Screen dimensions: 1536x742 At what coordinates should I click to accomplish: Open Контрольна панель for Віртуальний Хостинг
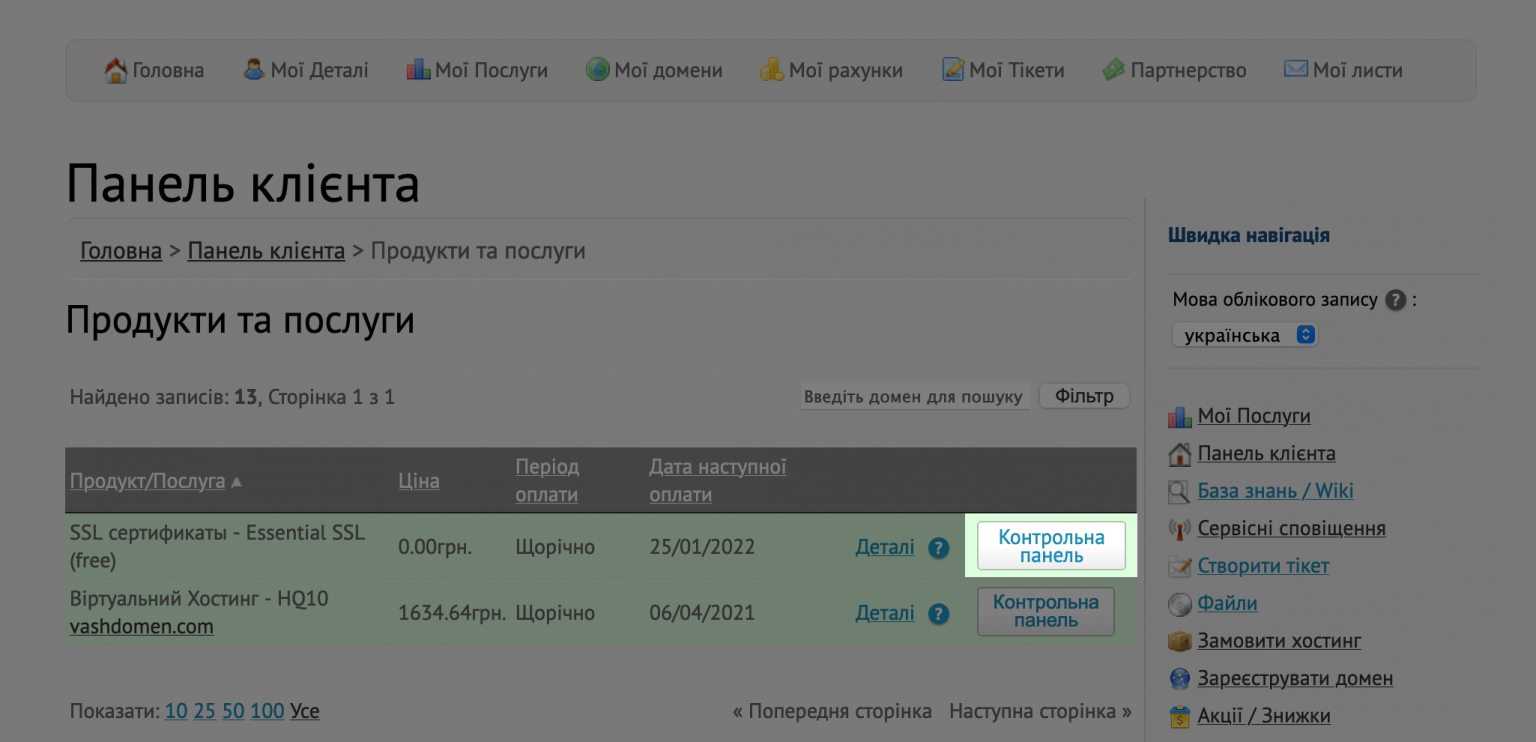click(1045, 611)
